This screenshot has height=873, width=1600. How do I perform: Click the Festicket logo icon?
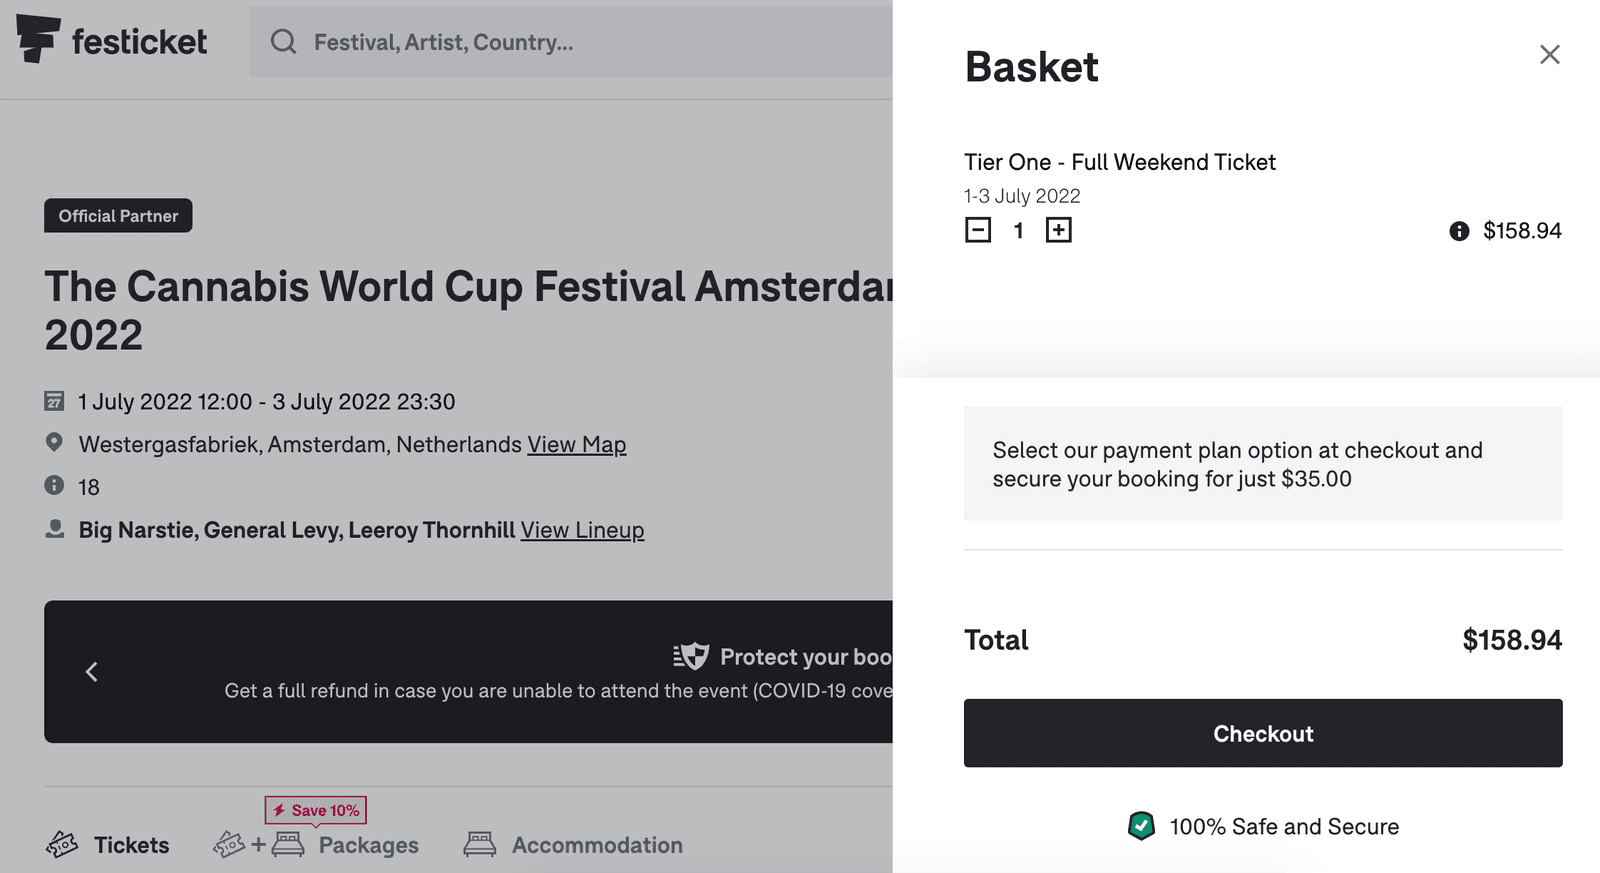[x=38, y=40]
